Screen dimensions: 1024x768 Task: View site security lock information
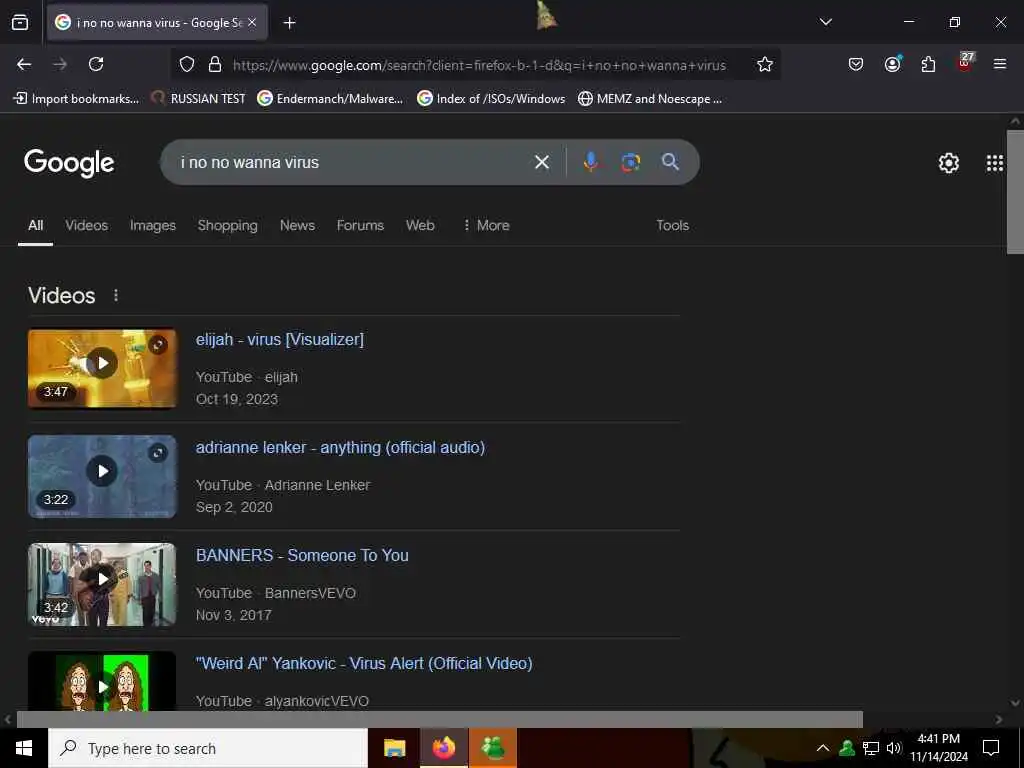[214, 64]
